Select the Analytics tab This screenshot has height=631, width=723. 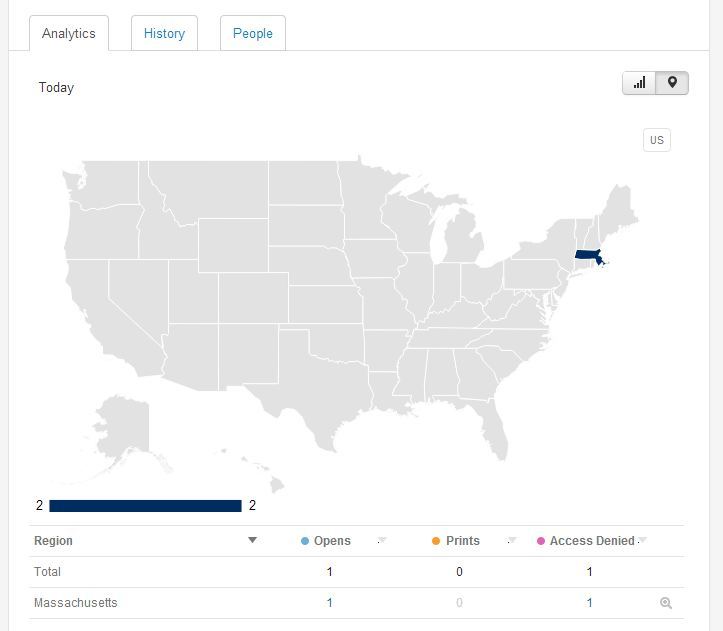69,33
